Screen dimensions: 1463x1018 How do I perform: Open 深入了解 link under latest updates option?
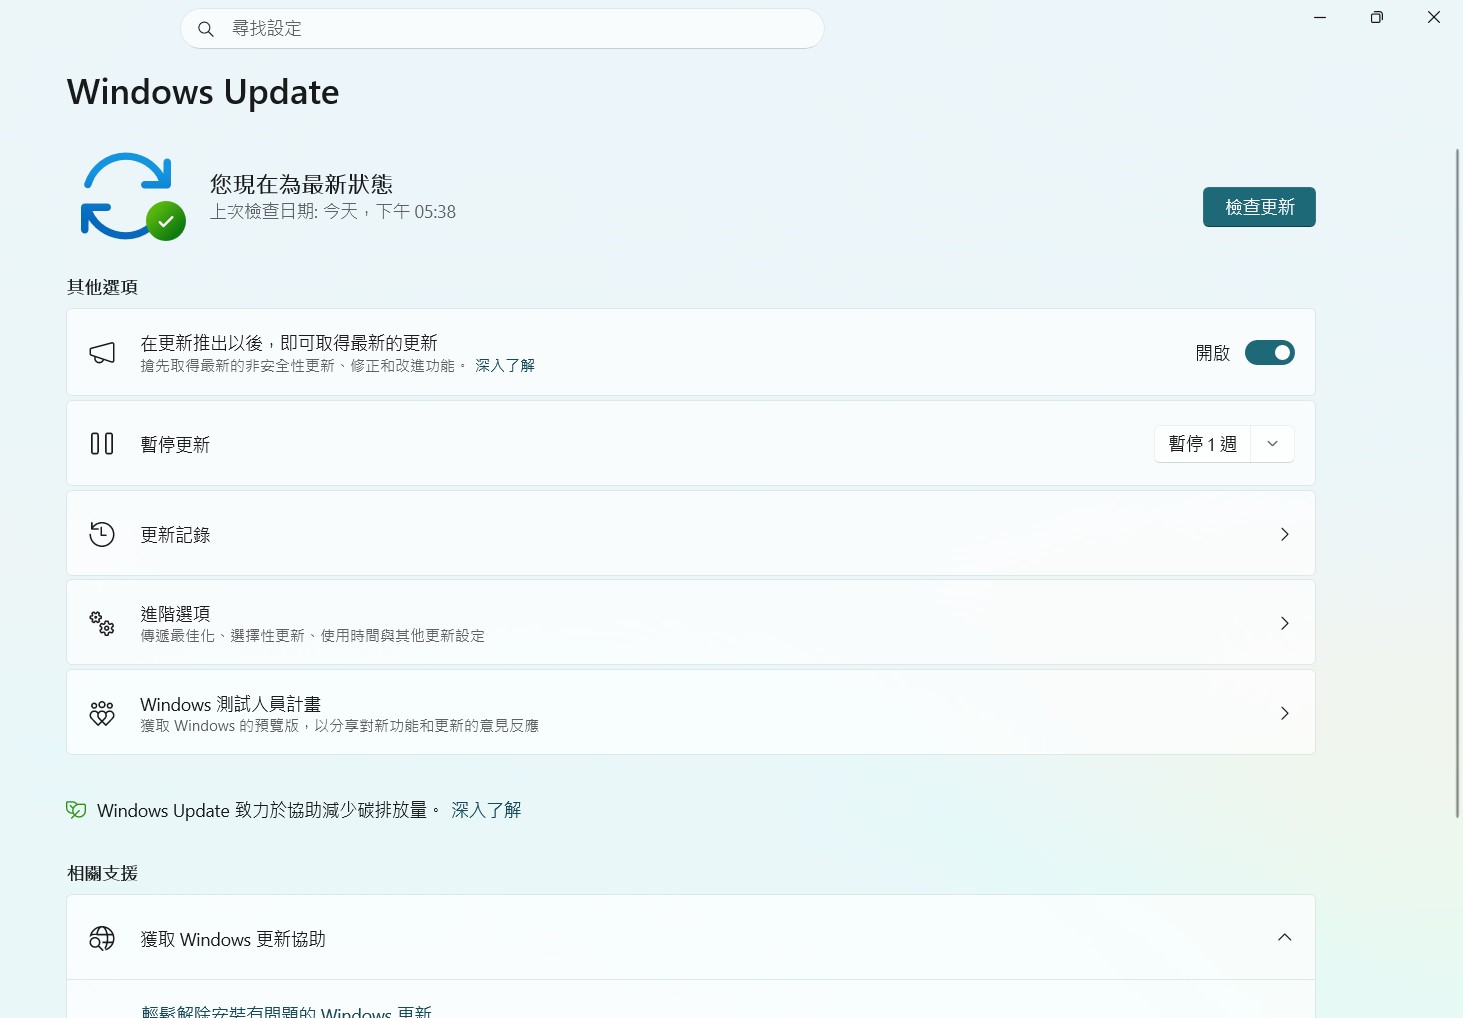click(x=505, y=366)
